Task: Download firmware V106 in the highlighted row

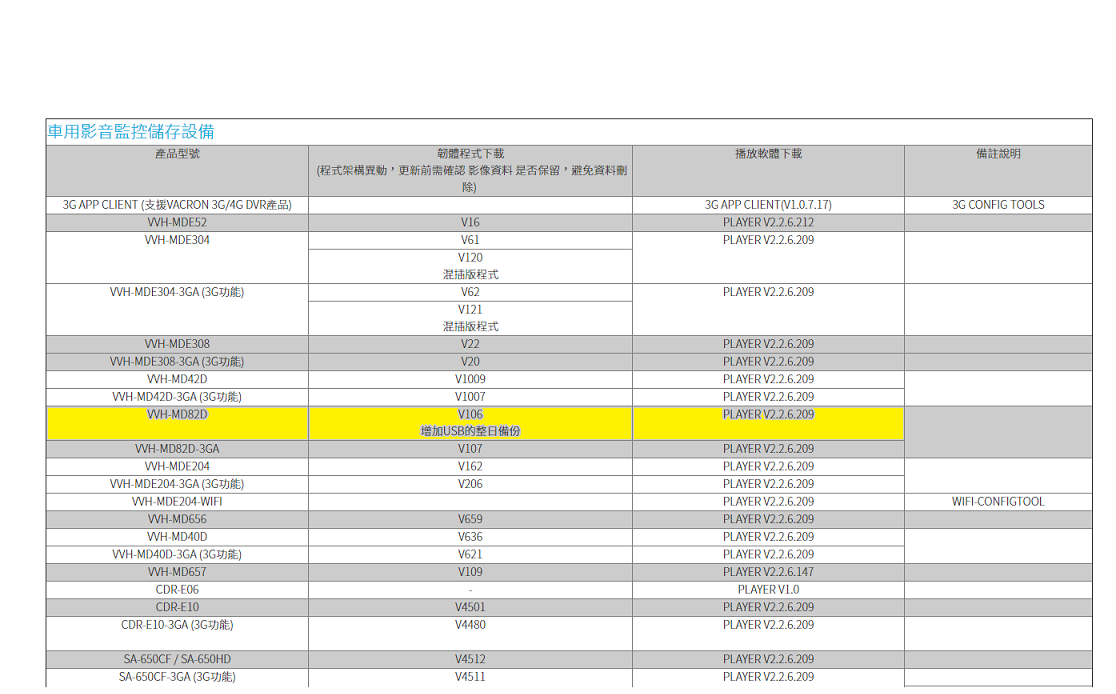Action: (x=470, y=415)
